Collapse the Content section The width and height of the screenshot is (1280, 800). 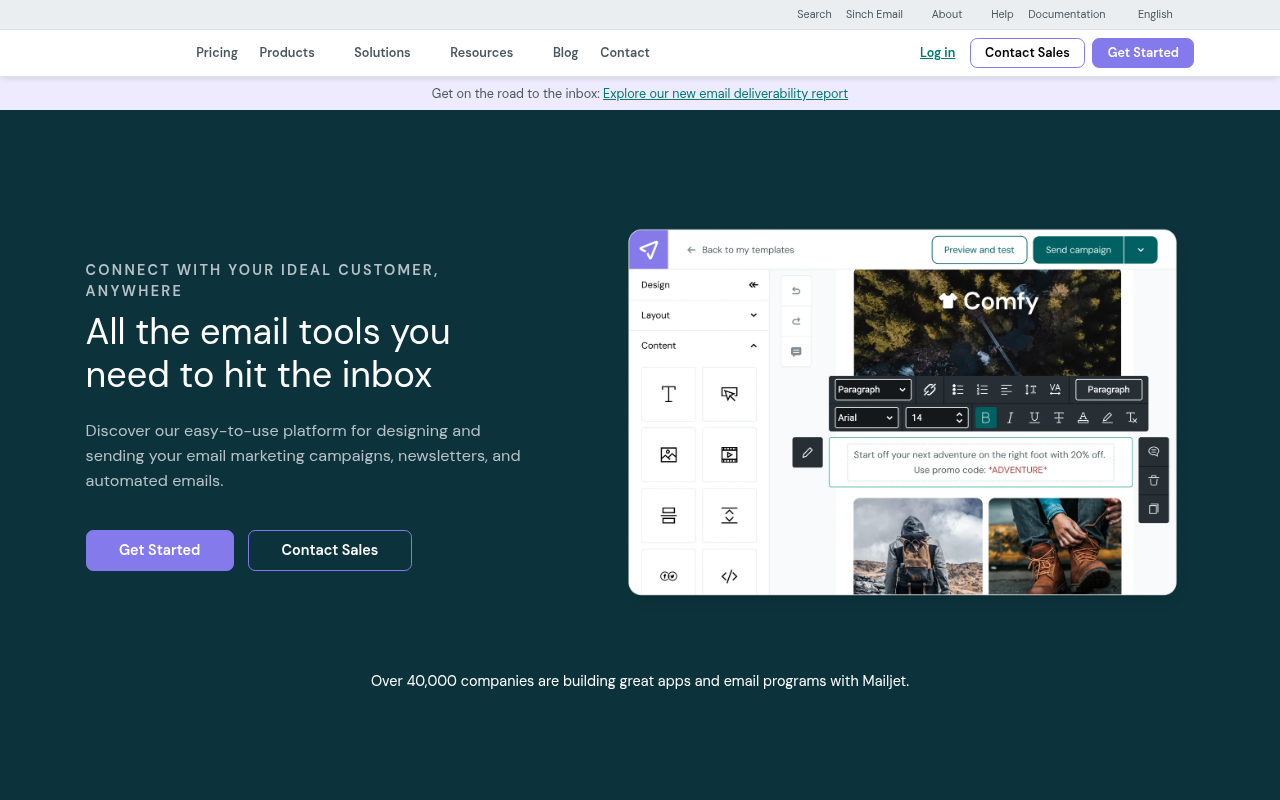[x=699, y=346]
